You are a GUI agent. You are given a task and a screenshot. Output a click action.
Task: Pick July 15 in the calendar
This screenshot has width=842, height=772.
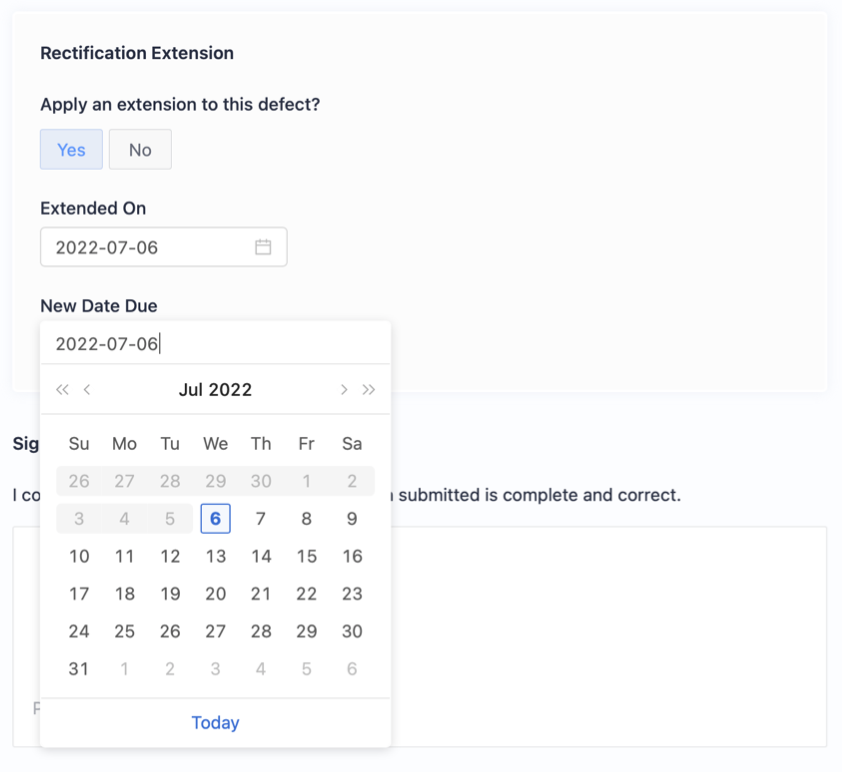(x=306, y=557)
